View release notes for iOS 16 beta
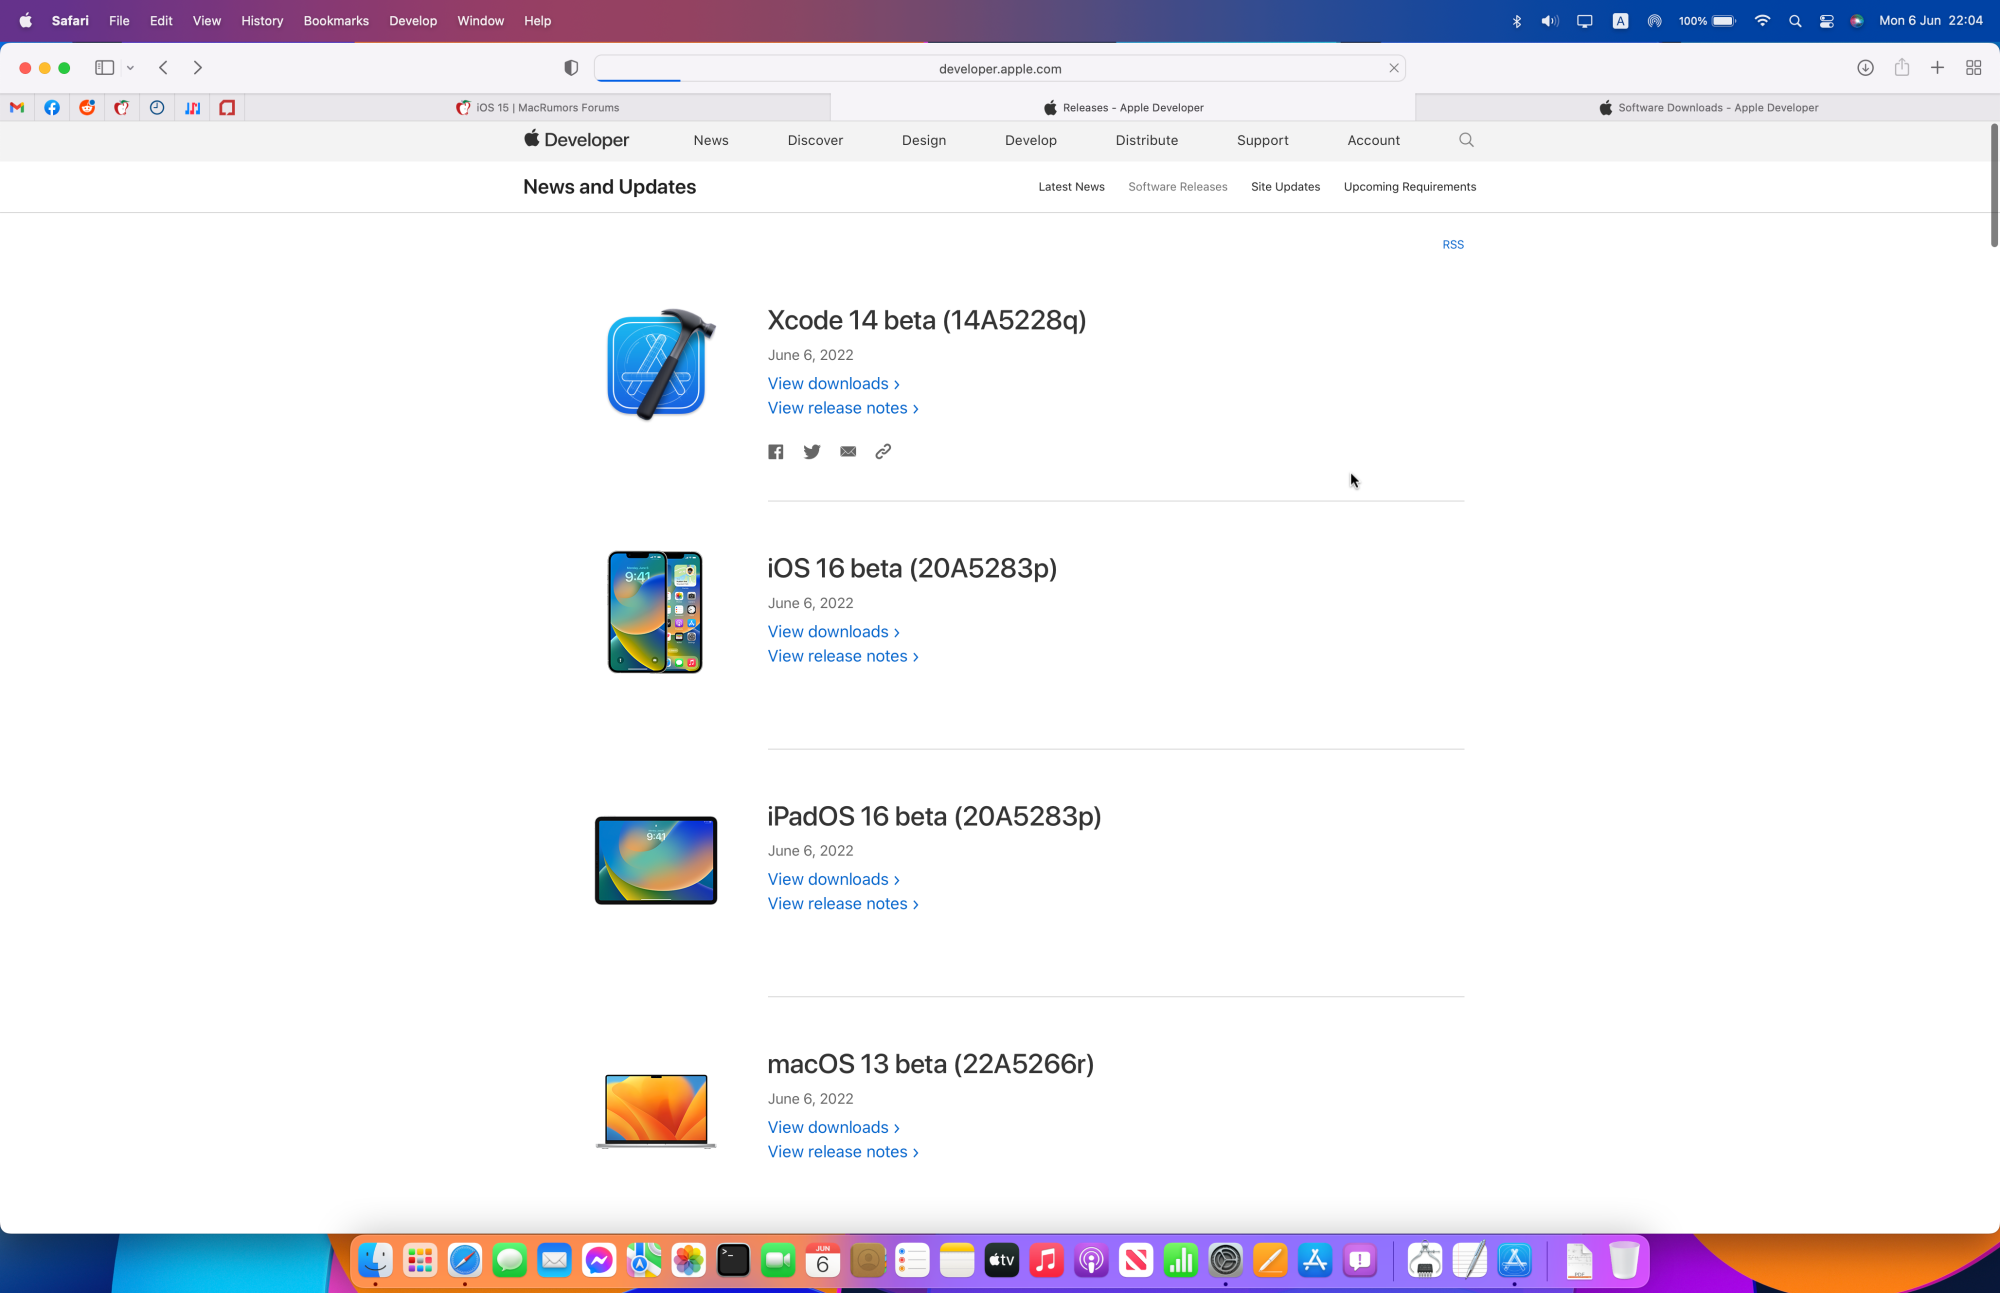The width and height of the screenshot is (2000, 1293). click(842, 657)
